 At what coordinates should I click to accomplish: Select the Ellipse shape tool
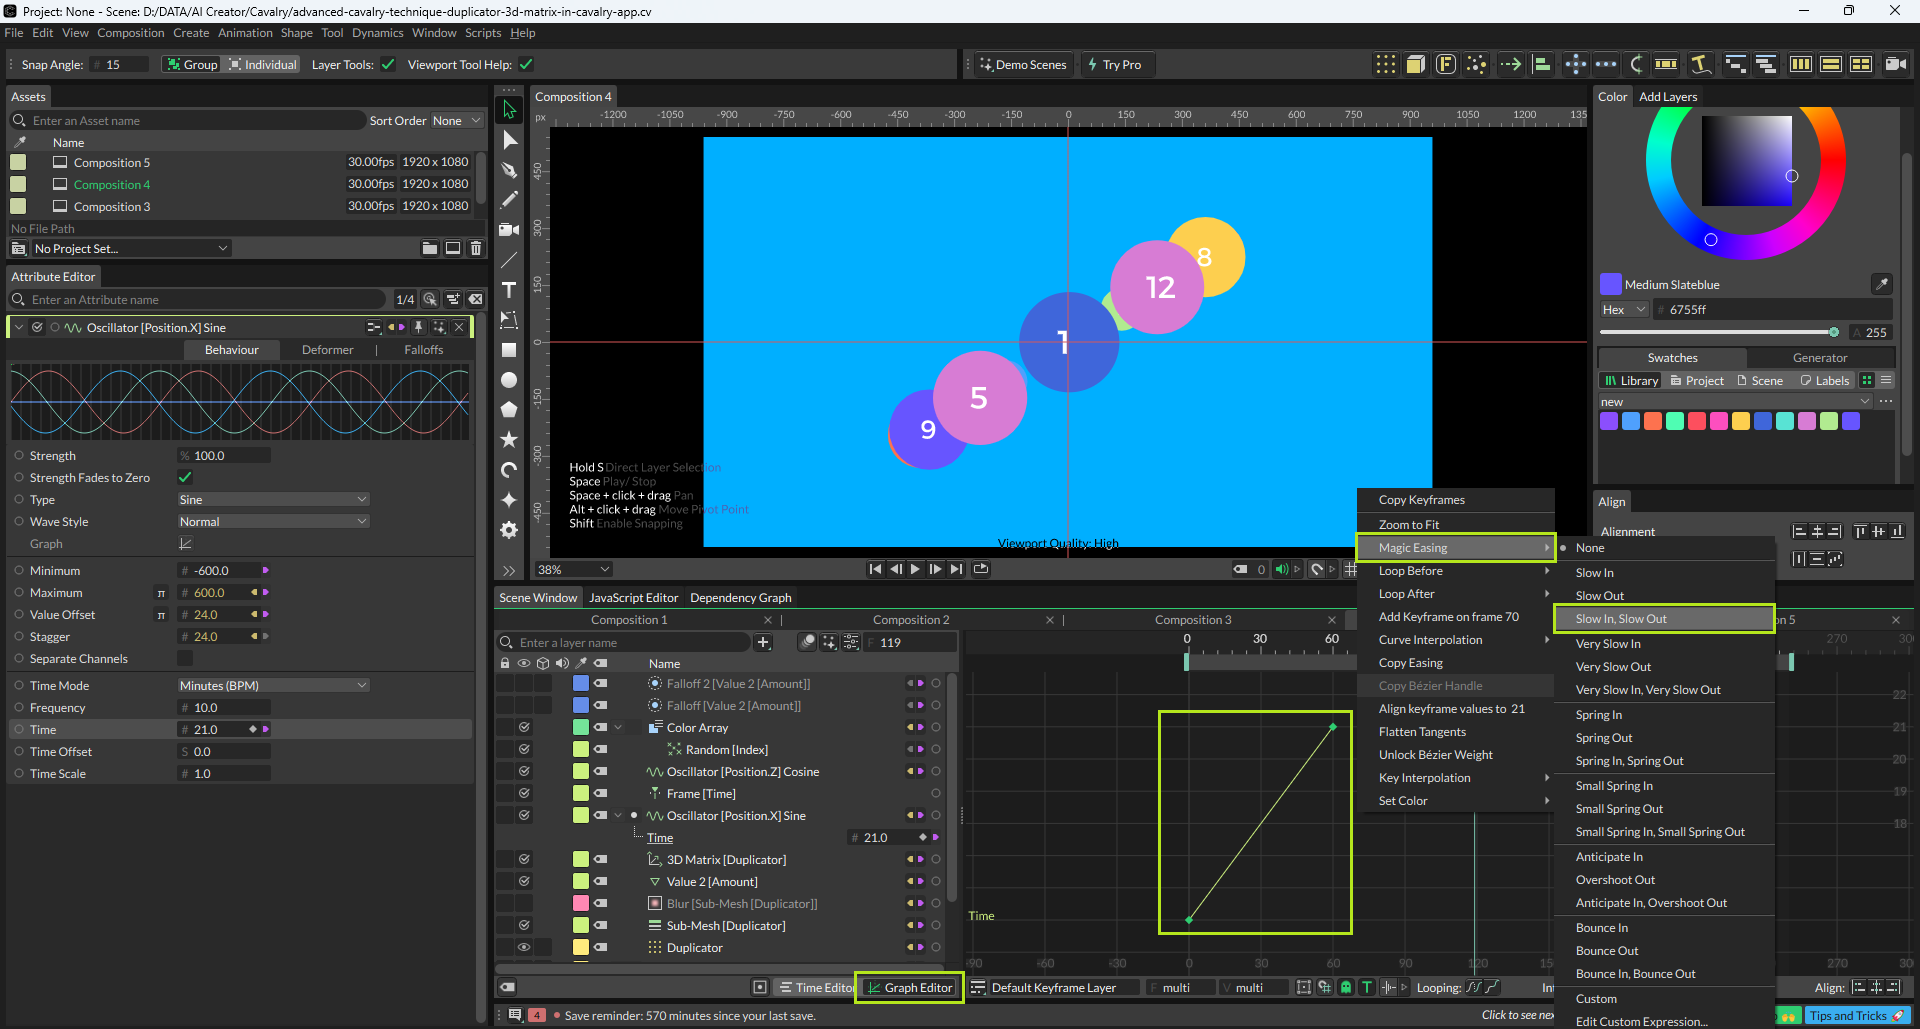click(x=509, y=380)
